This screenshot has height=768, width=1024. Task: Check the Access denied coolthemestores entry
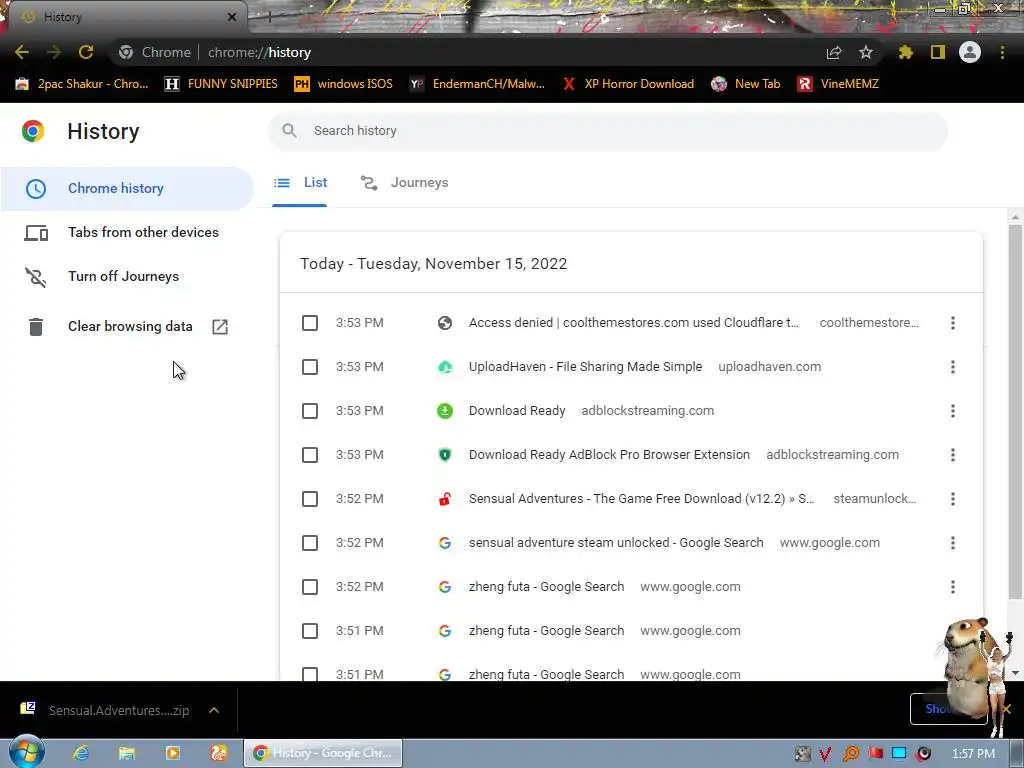coord(310,323)
